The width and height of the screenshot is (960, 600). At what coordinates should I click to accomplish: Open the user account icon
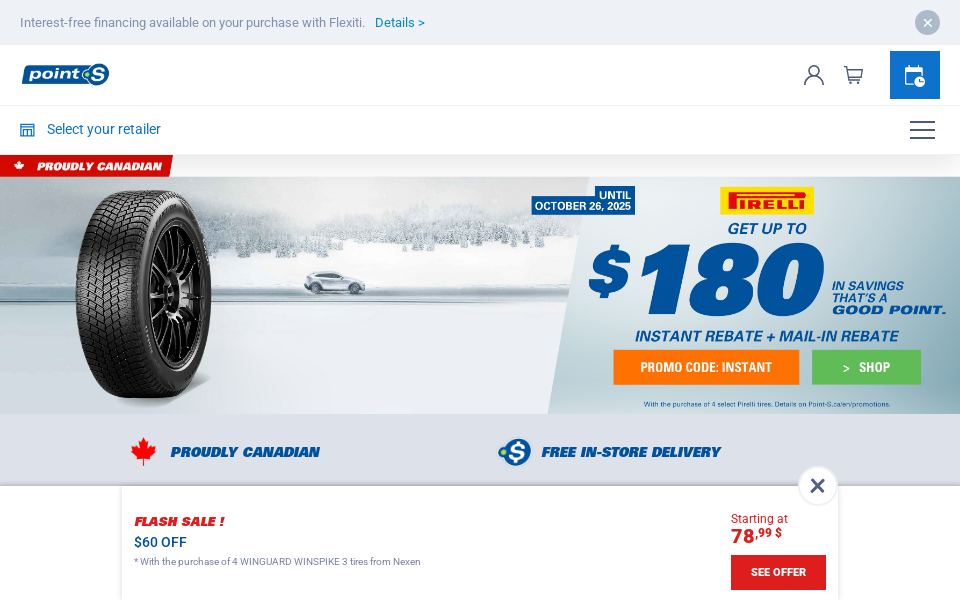point(814,75)
